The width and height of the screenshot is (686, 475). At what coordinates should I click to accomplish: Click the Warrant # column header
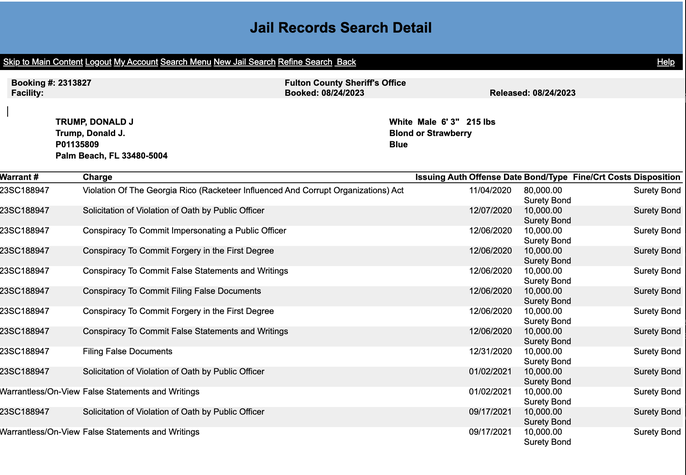pos(19,177)
